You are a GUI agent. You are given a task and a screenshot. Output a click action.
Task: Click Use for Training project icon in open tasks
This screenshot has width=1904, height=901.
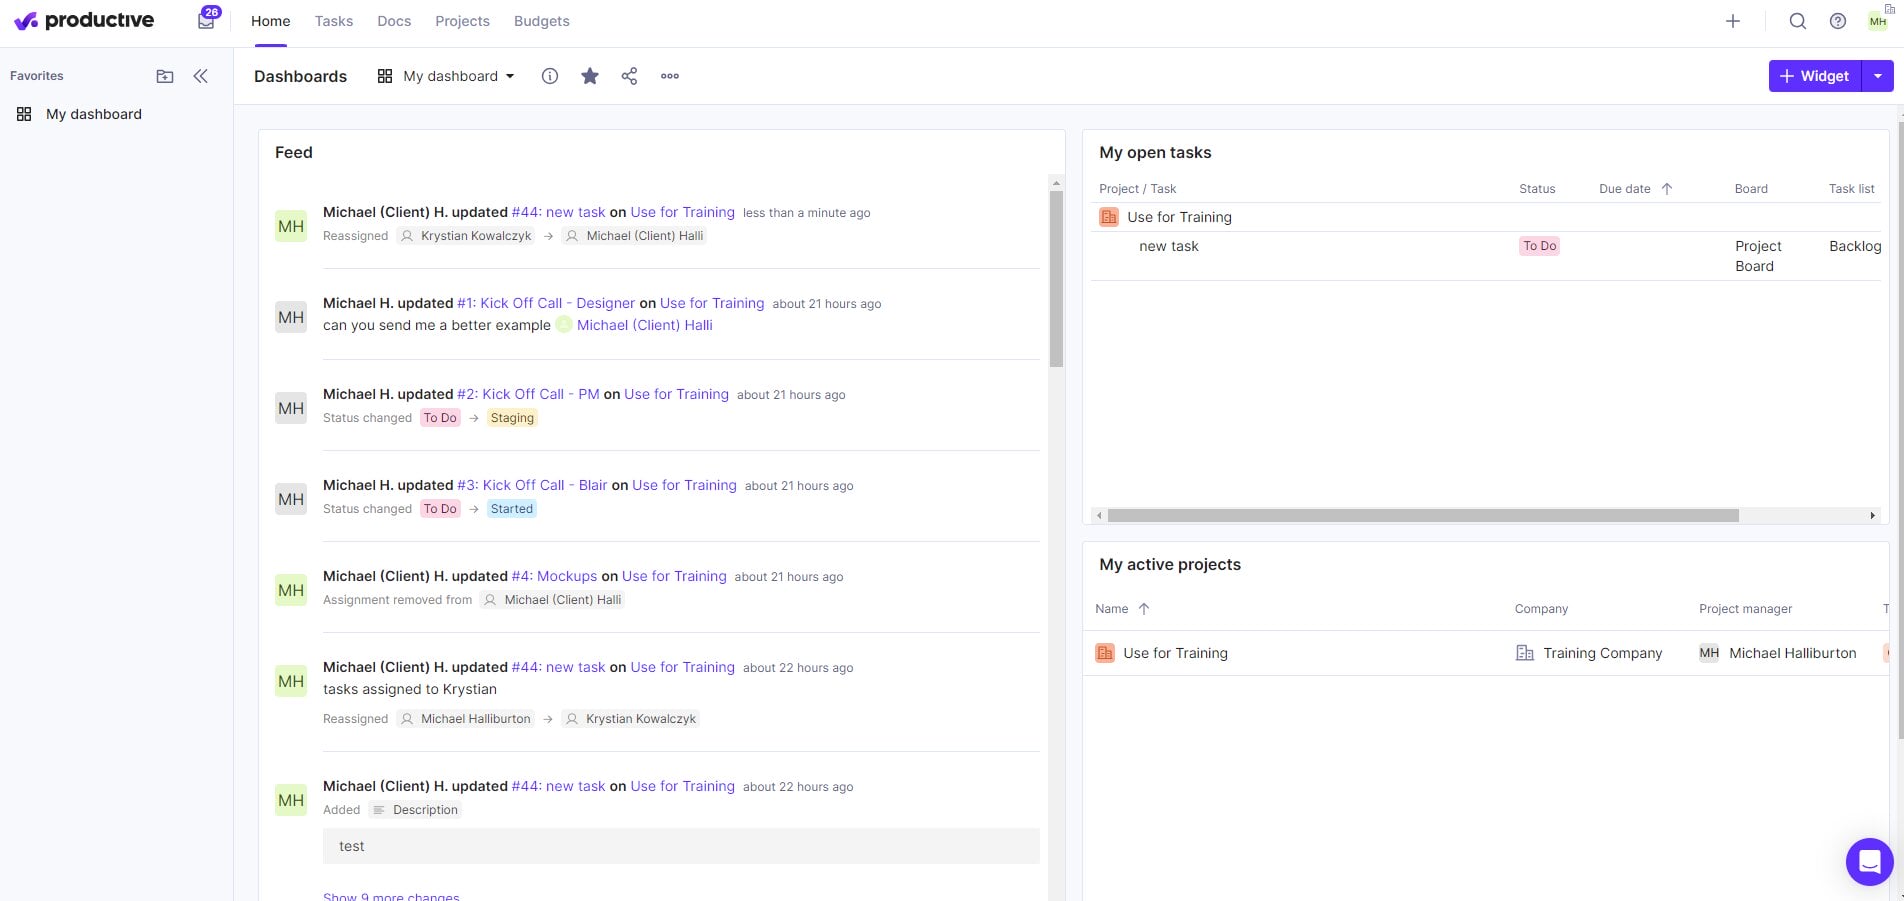pos(1108,217)
